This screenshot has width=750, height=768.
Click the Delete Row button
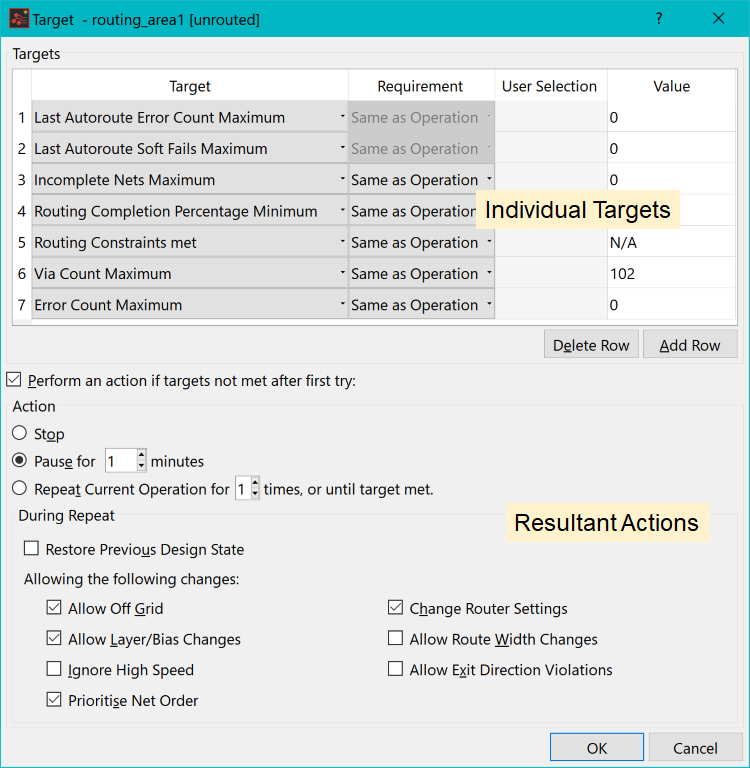point(591,344)
